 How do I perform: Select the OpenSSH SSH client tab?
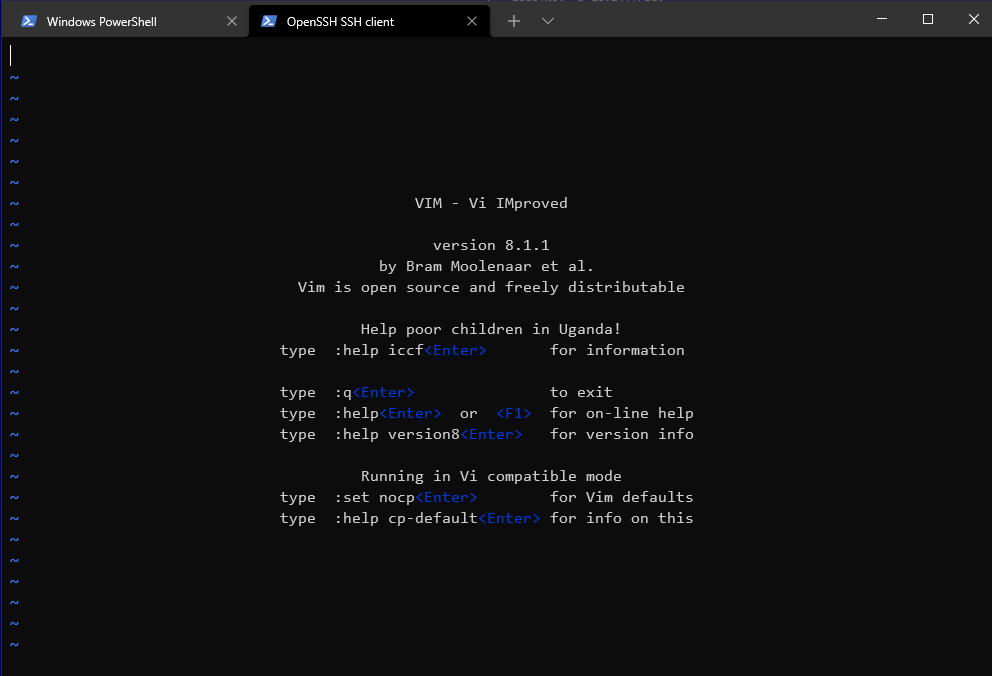[369, 22]
